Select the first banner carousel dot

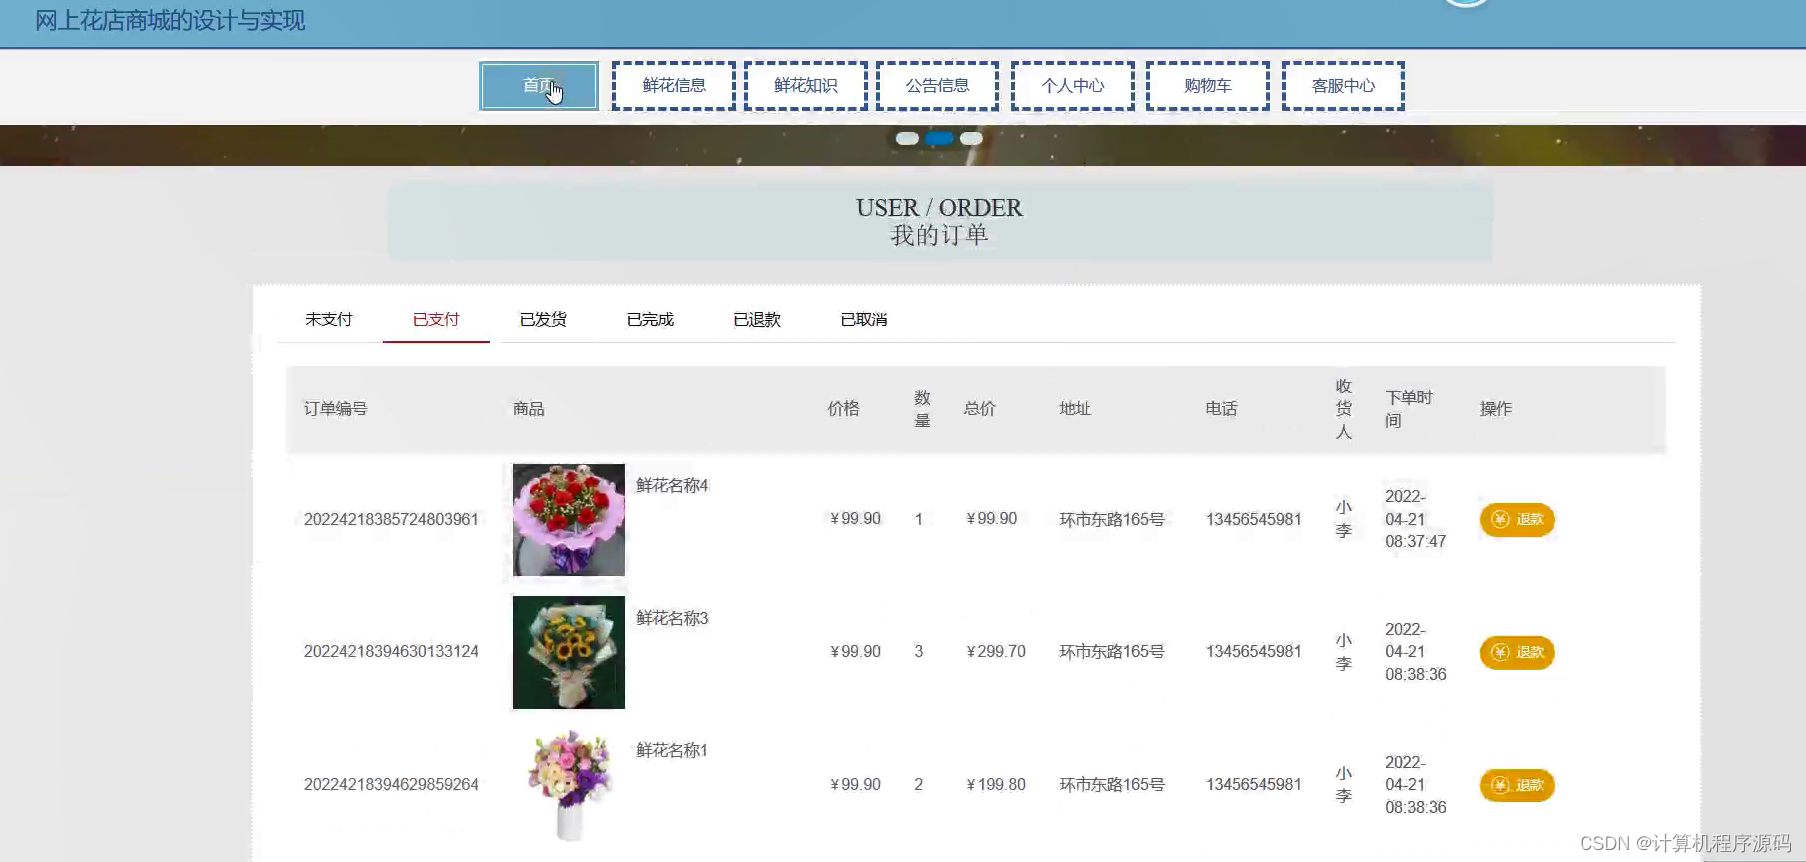[907, 139]
